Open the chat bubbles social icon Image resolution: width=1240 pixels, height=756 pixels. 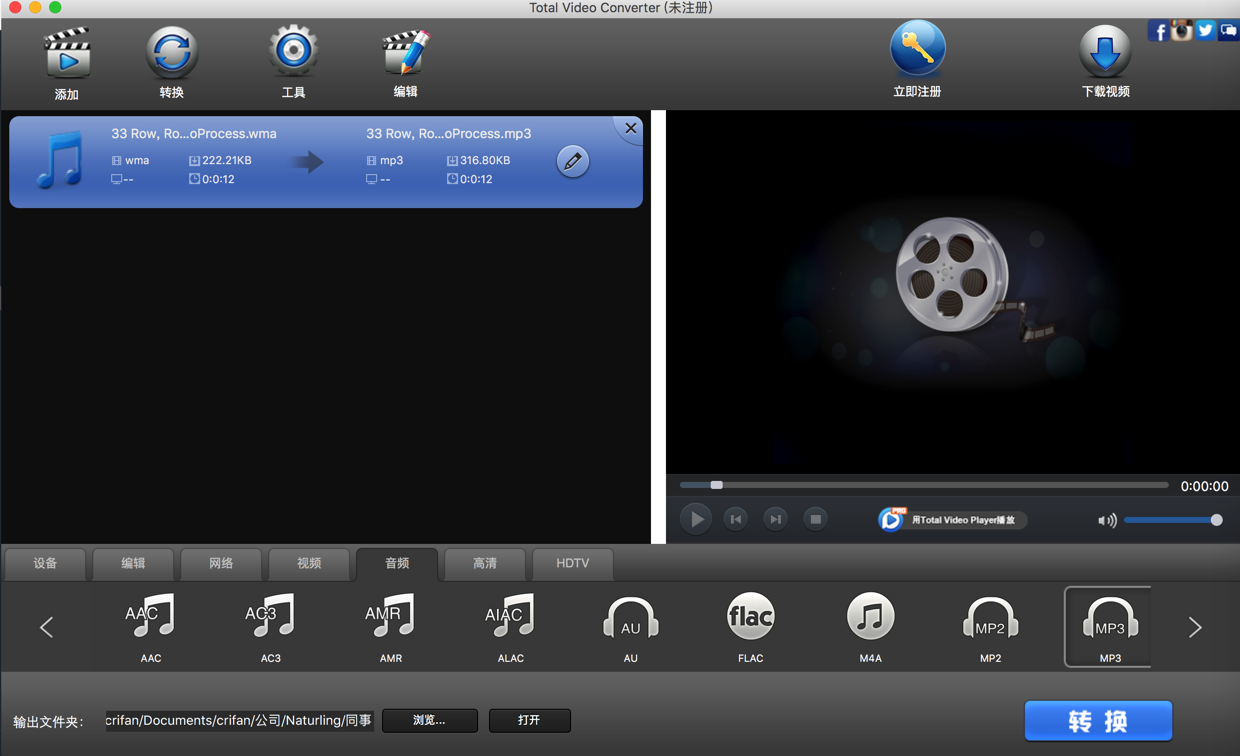(x=1228, y=30)
